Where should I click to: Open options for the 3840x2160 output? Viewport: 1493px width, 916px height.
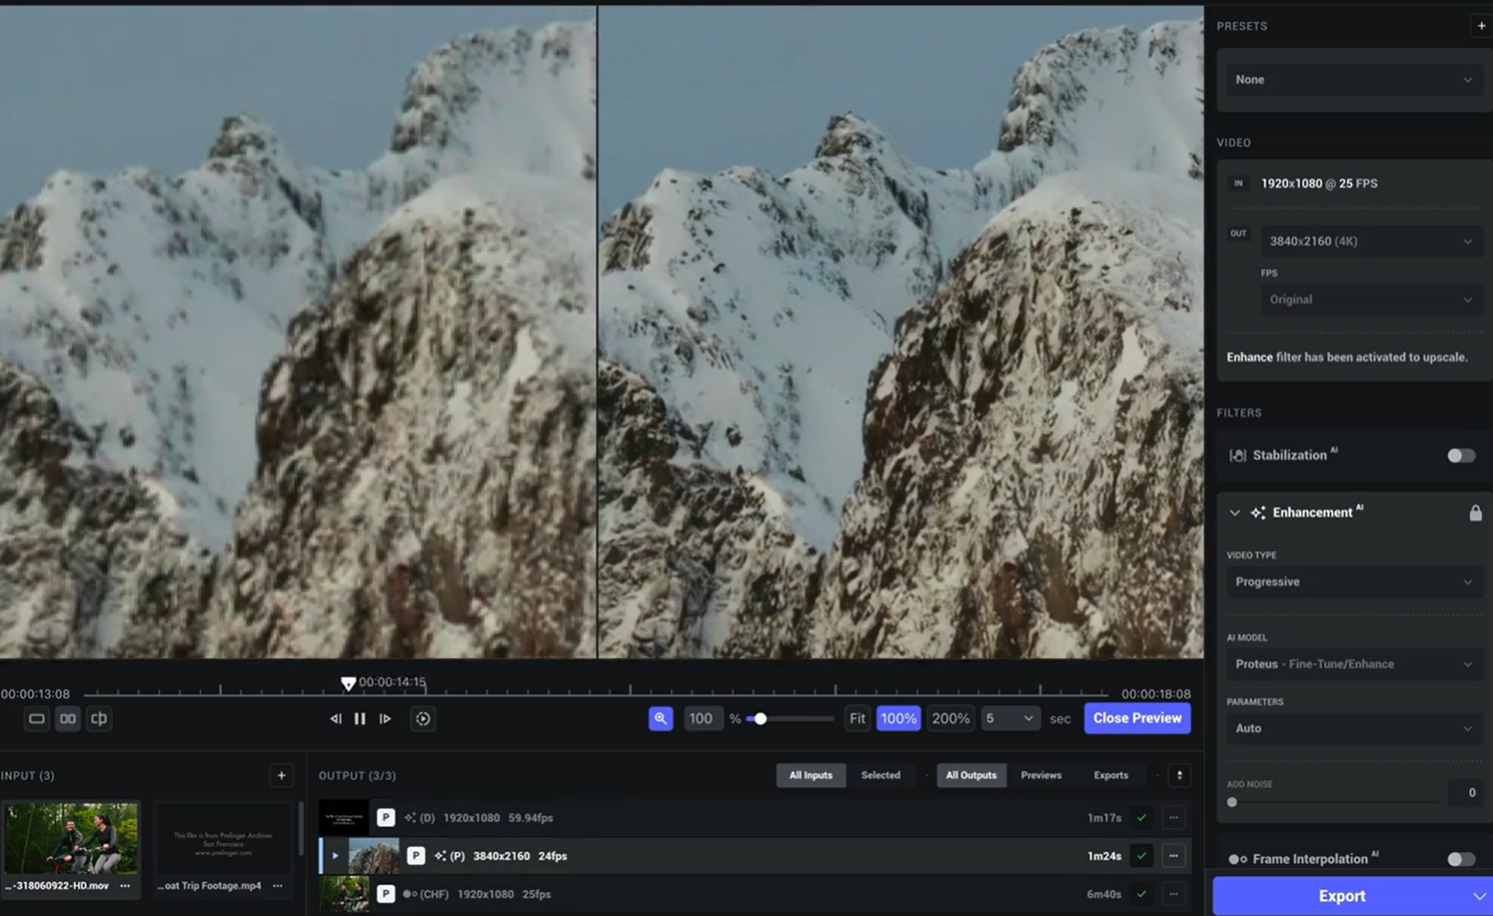point(1173,856)
